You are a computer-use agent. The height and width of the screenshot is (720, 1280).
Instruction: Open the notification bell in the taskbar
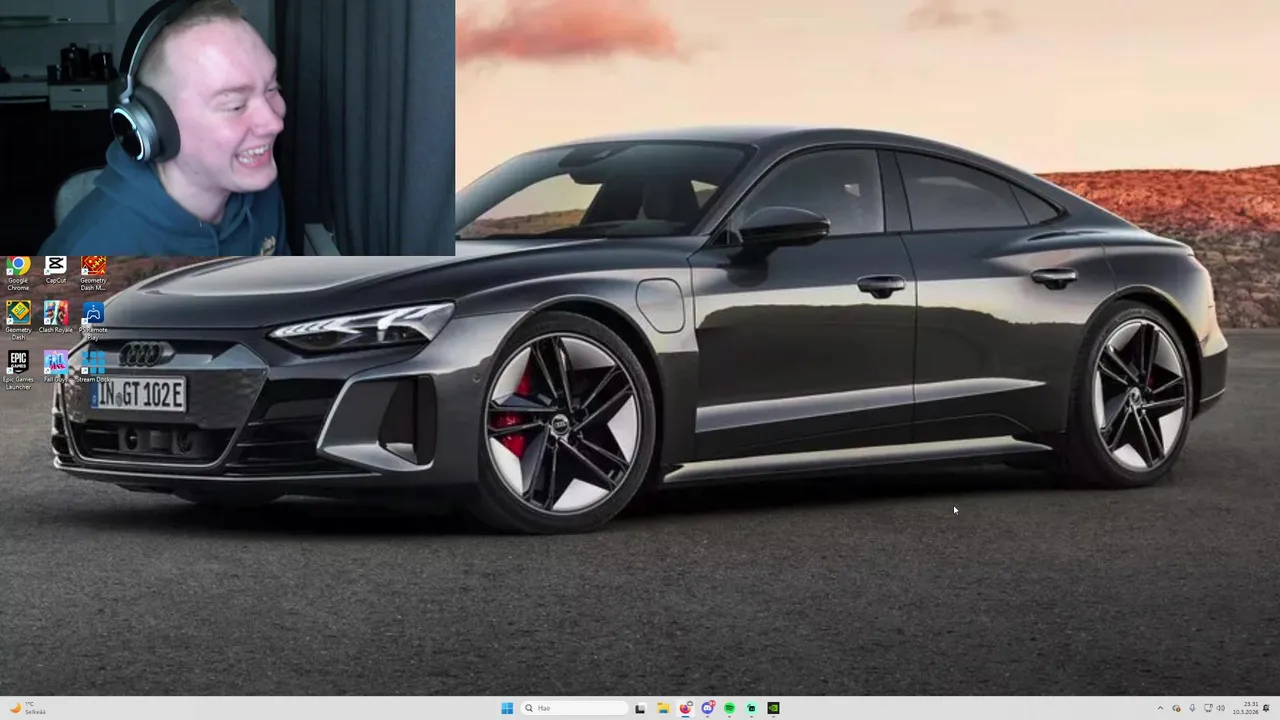pyautogui.click(x=1267, y=708)
